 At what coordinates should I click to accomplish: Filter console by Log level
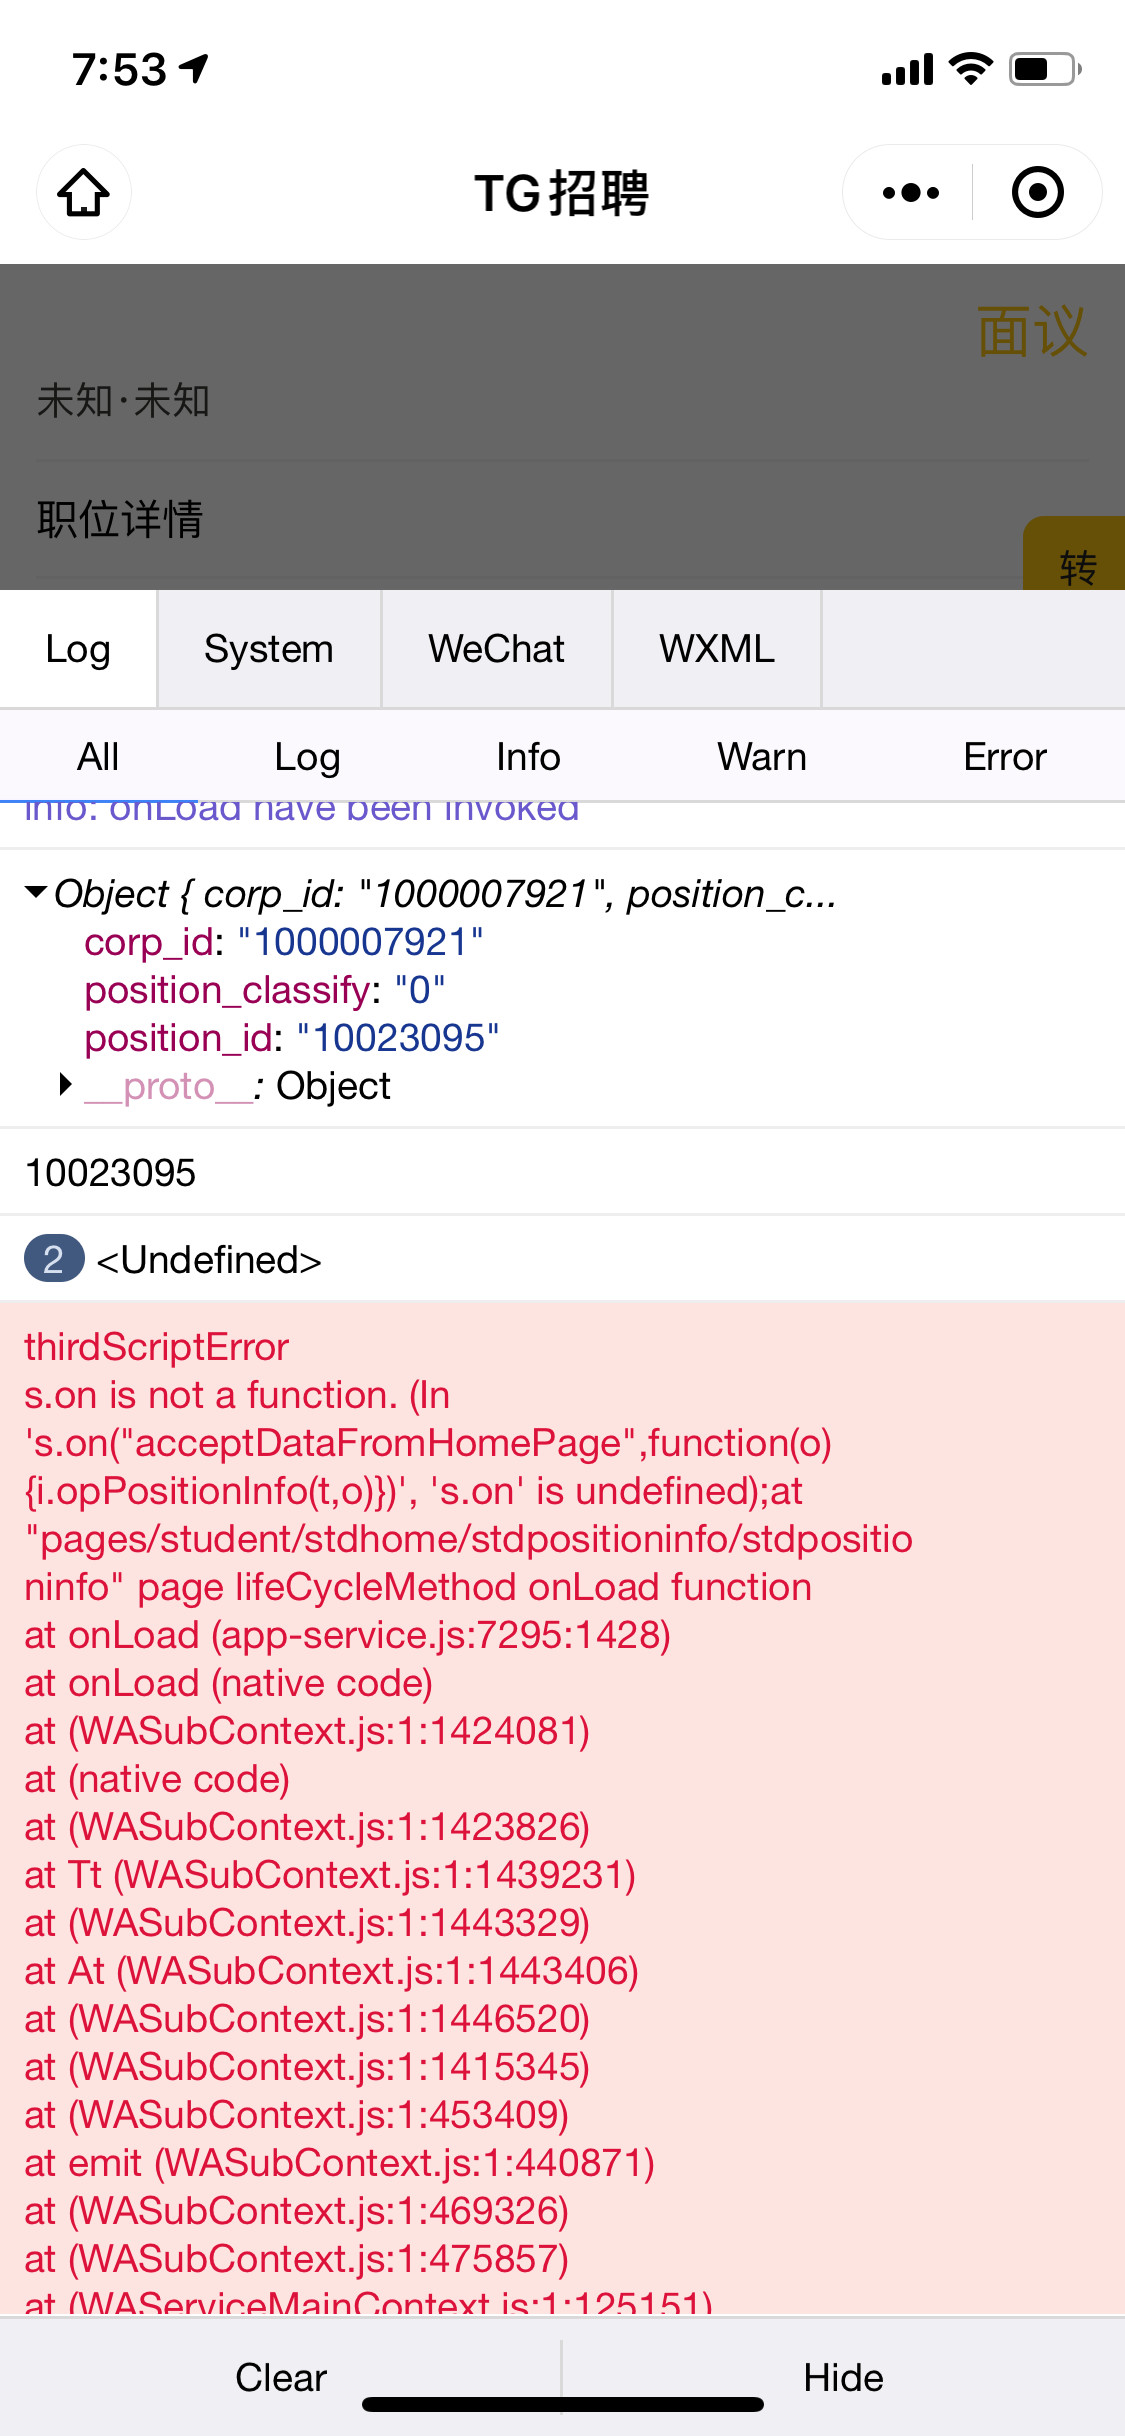click(307, 757)
